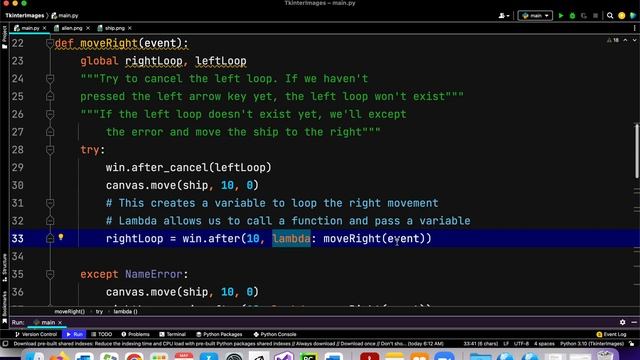This screenshot has width=640, height=360.
Task: Close the alien.png editor tab
Action: pos(88,28)
